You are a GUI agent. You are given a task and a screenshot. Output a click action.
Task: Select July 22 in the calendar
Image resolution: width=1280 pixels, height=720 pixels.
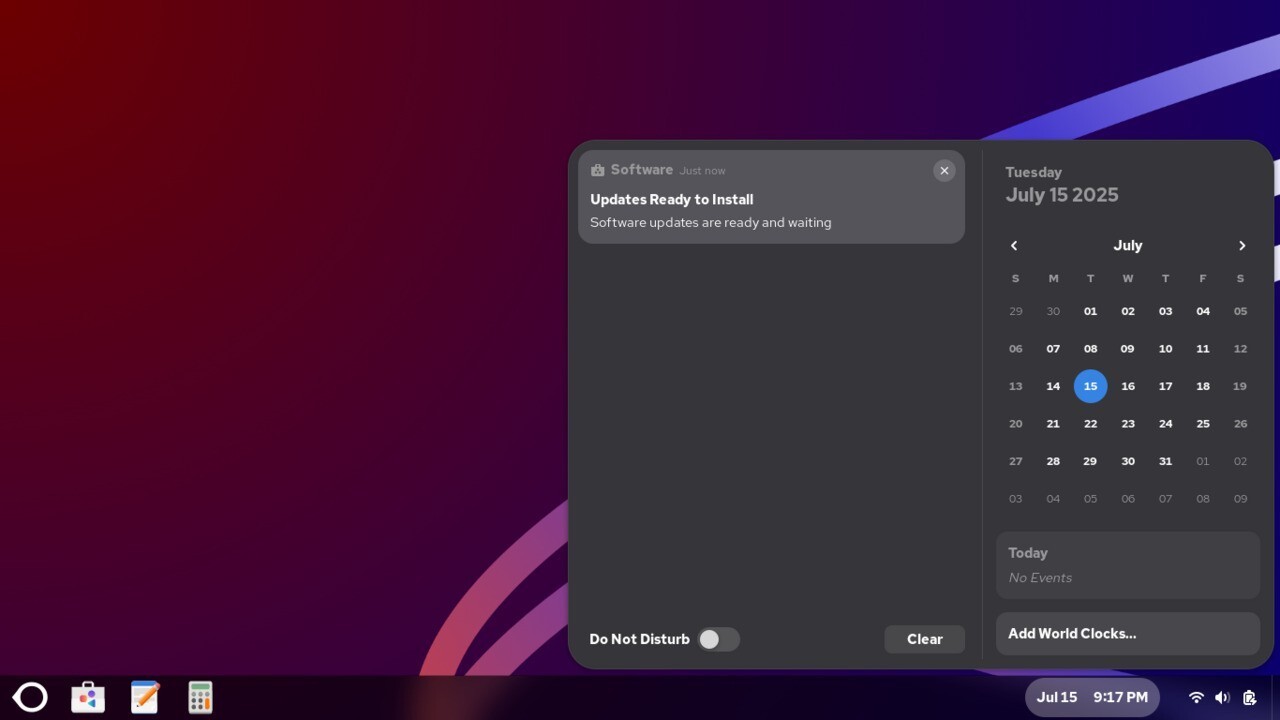(x=1090, y=424)
